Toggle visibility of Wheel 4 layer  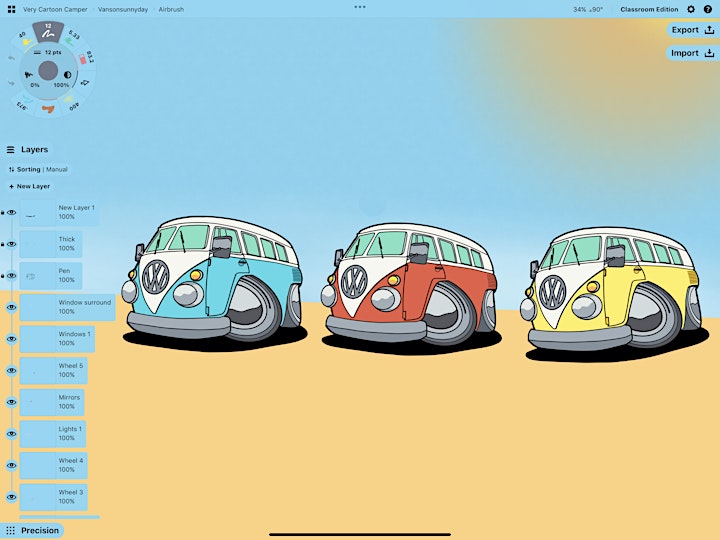12,466
